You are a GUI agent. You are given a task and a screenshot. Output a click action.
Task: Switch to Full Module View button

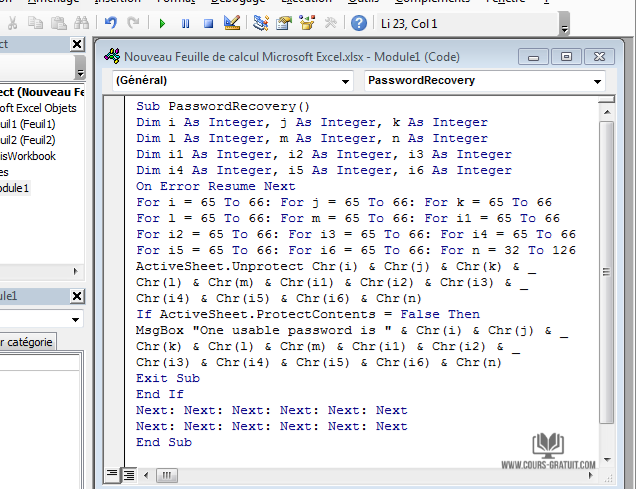click(x=129, y=473)
